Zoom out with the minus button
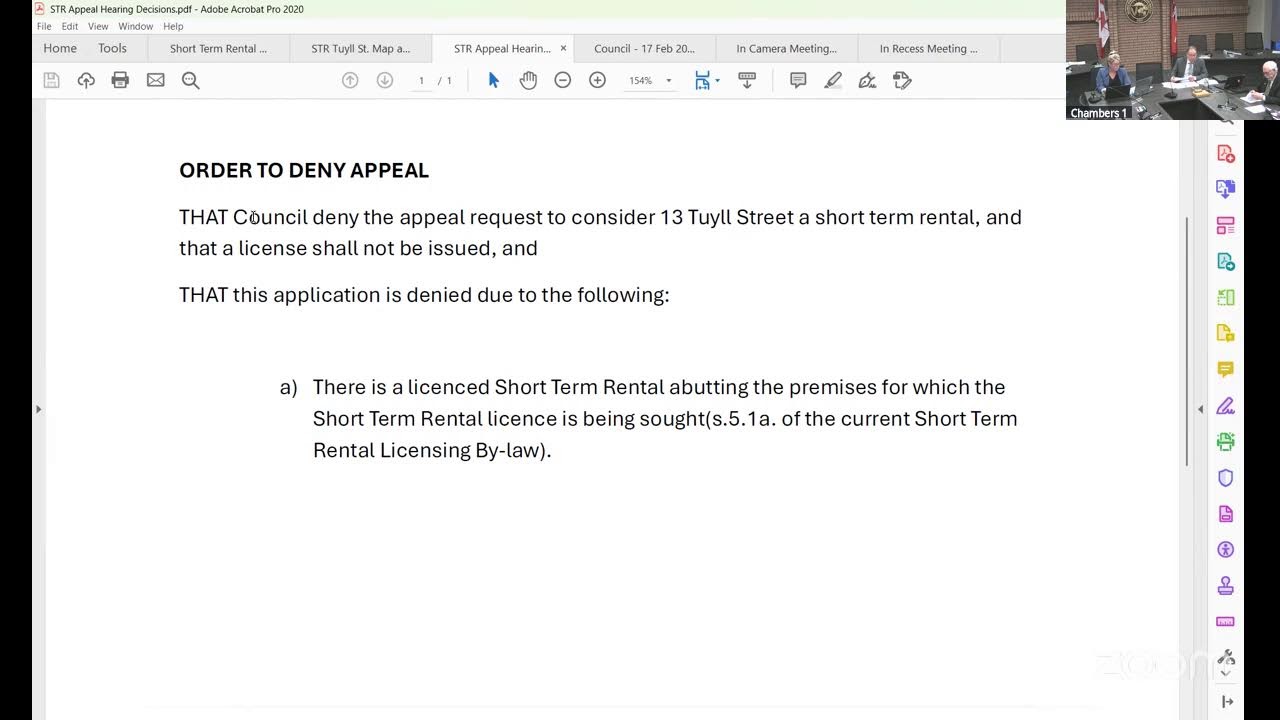The width and height of the screenshot is (1280, 720). pos(563,80)
